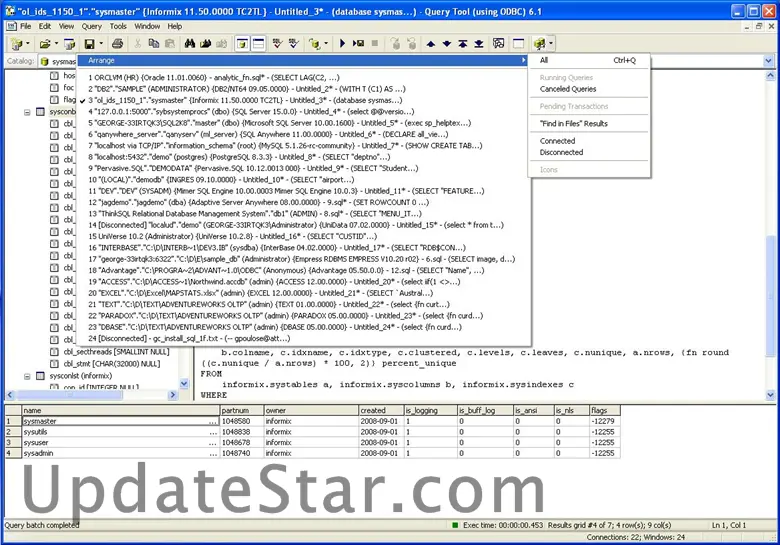Viewport: 780px width, 545px height.
Task: Open the Query menu
Action: 92,26
